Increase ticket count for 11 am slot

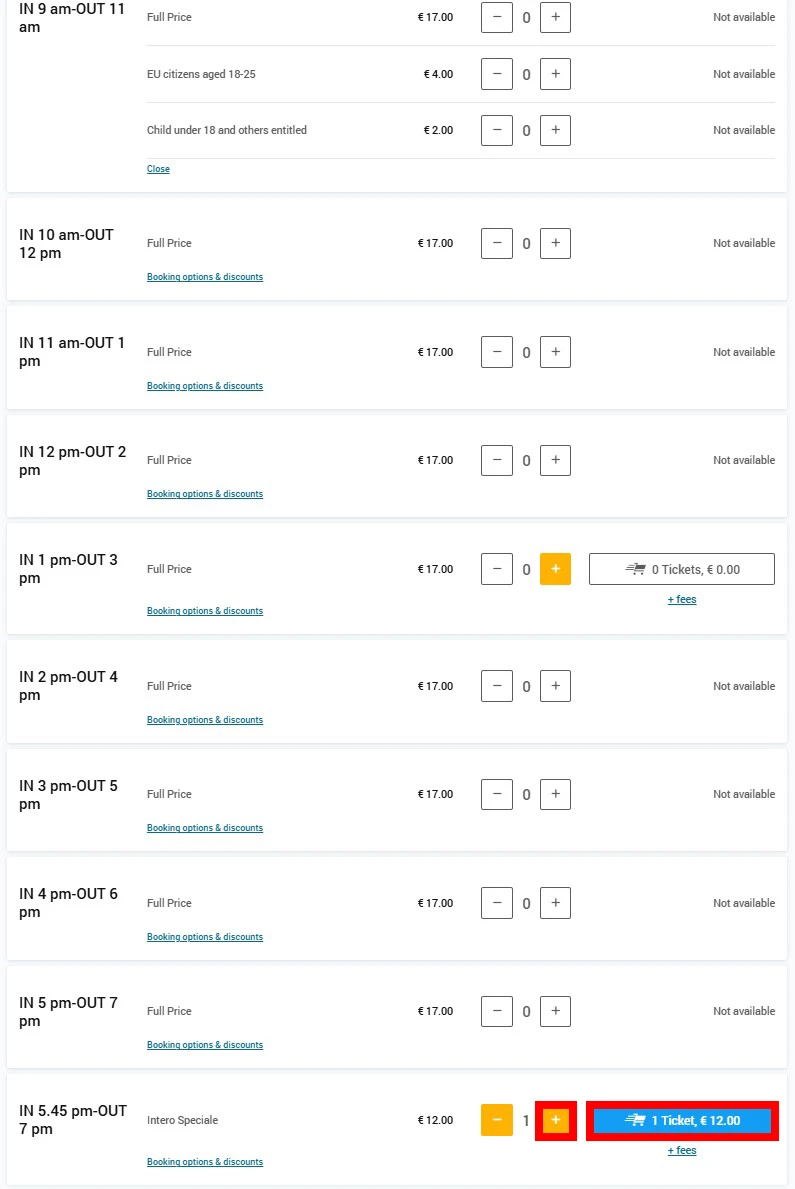point(555,352)
